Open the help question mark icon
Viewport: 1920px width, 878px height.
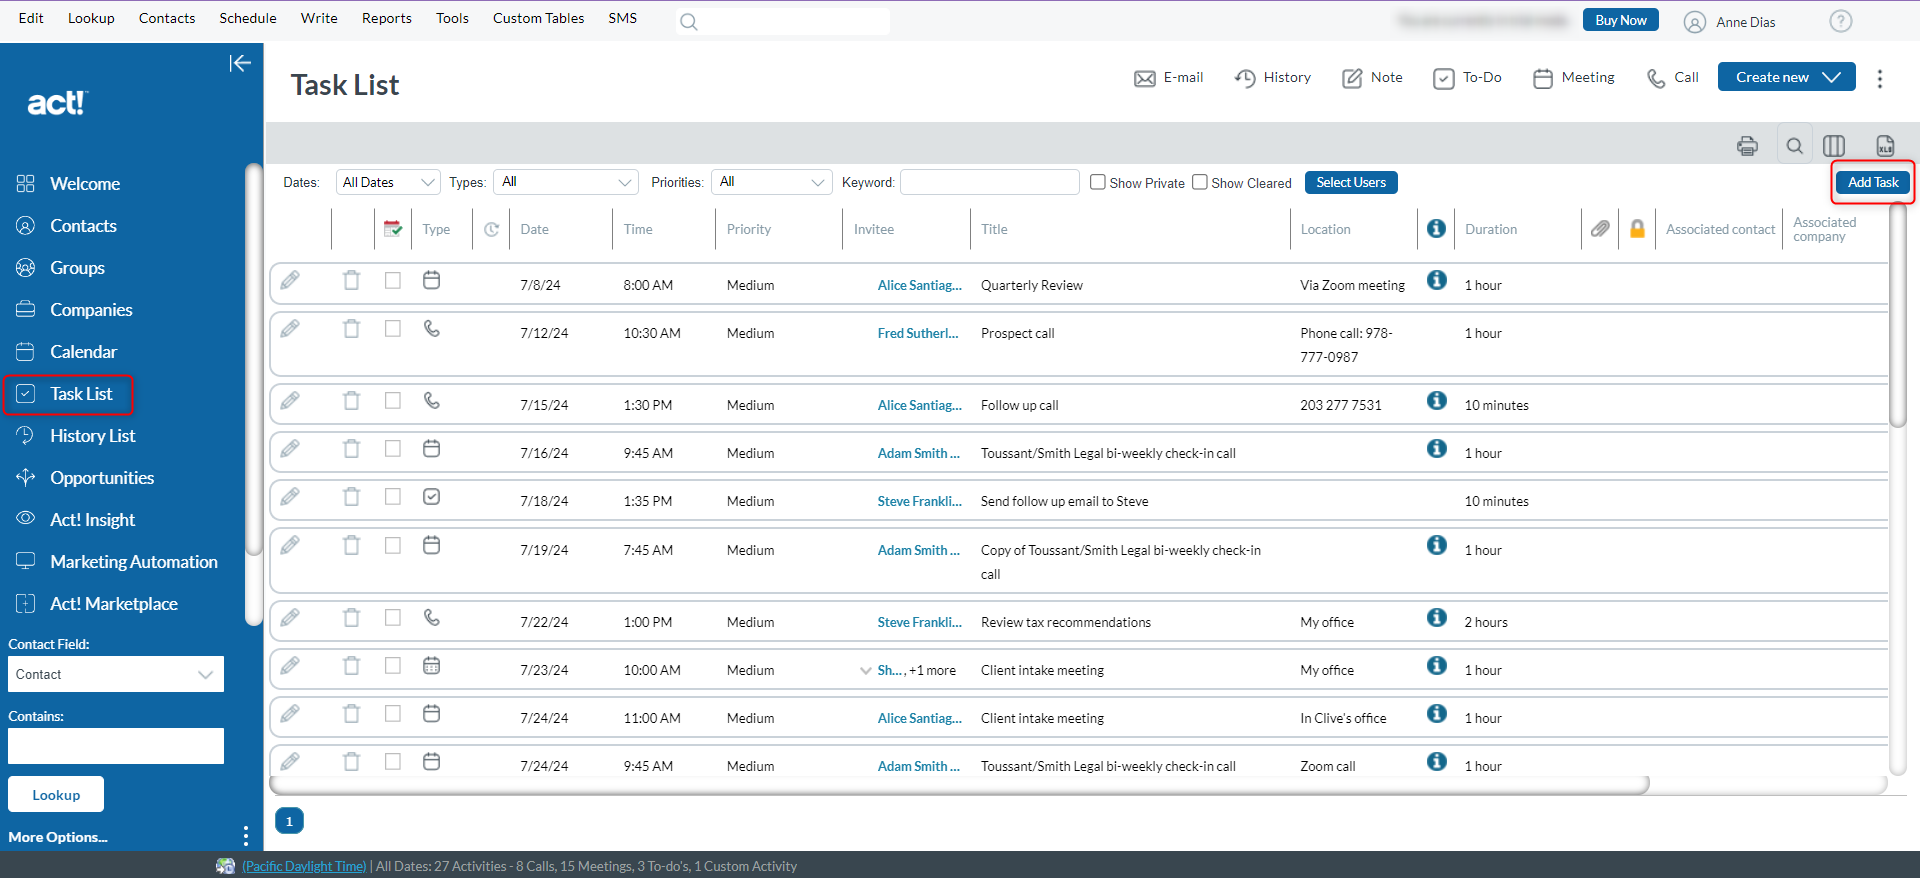click(1840, 21)
